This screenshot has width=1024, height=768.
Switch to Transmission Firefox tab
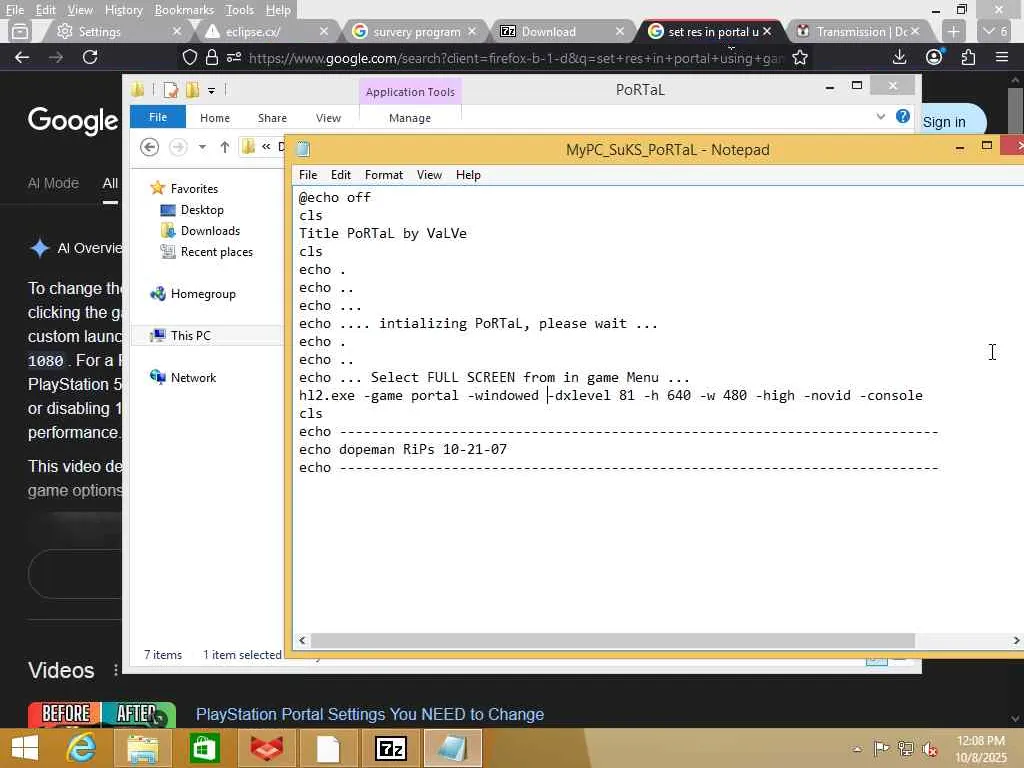coord(861,31)
